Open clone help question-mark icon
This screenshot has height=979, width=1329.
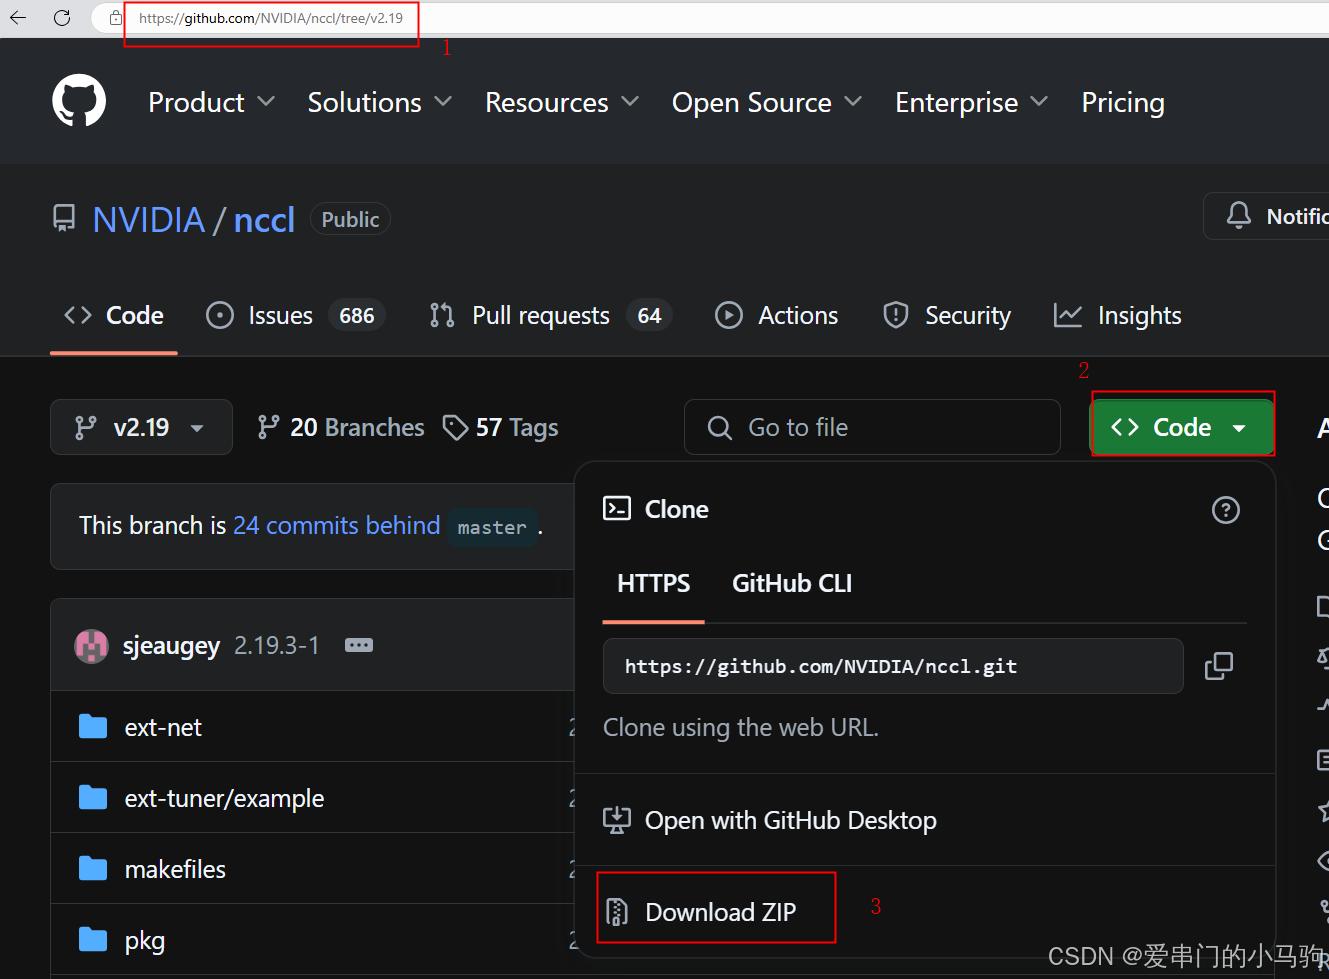(x=1226, y=510)
